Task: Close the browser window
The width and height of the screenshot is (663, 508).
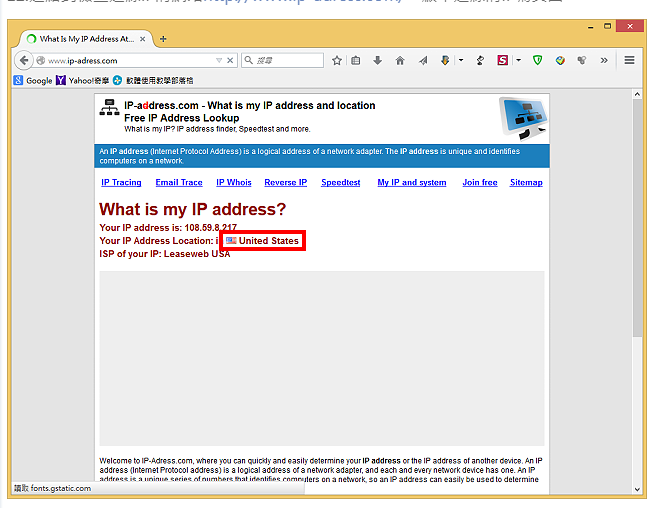Action: pos(630,26)
